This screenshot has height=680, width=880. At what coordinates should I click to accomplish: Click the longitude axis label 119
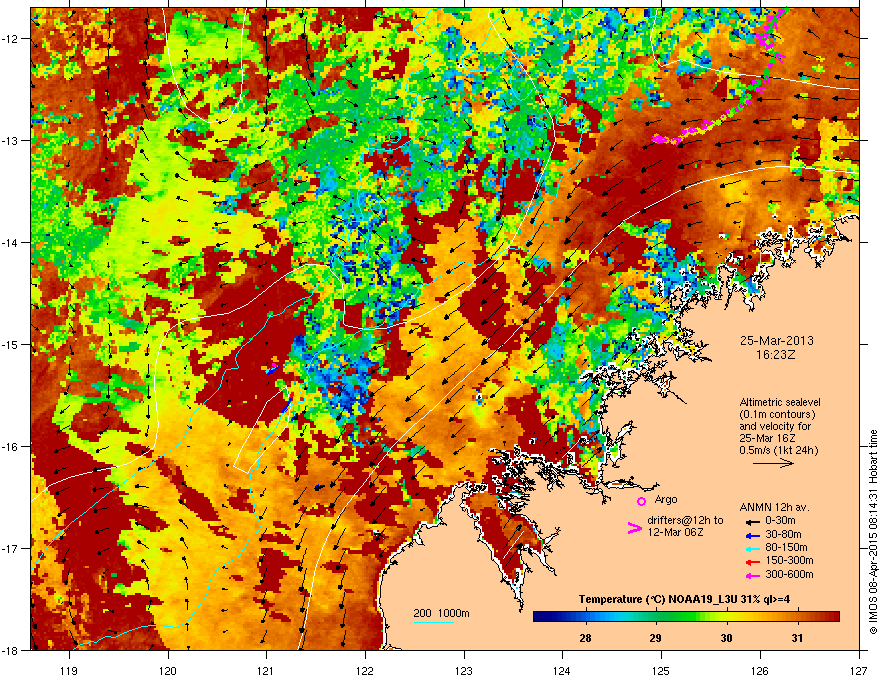pos(69,670)
